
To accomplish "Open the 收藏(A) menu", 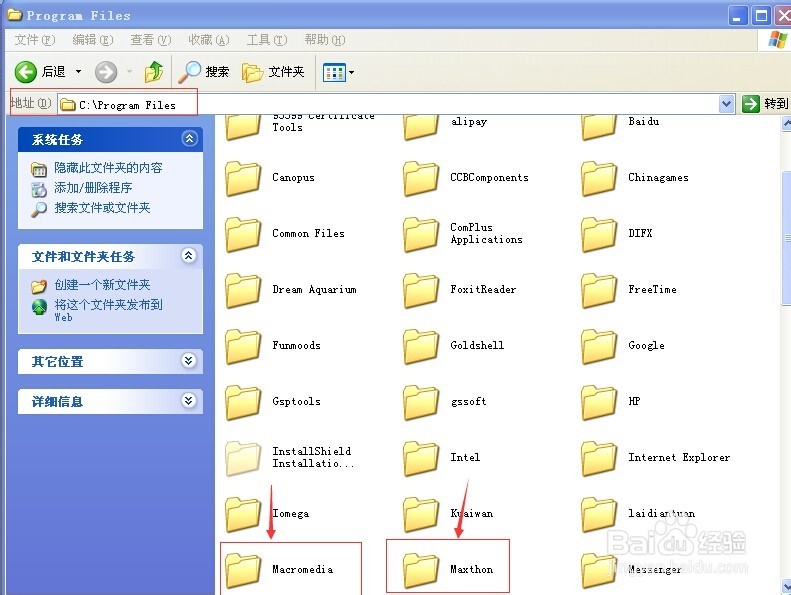I will click(208, 40).
